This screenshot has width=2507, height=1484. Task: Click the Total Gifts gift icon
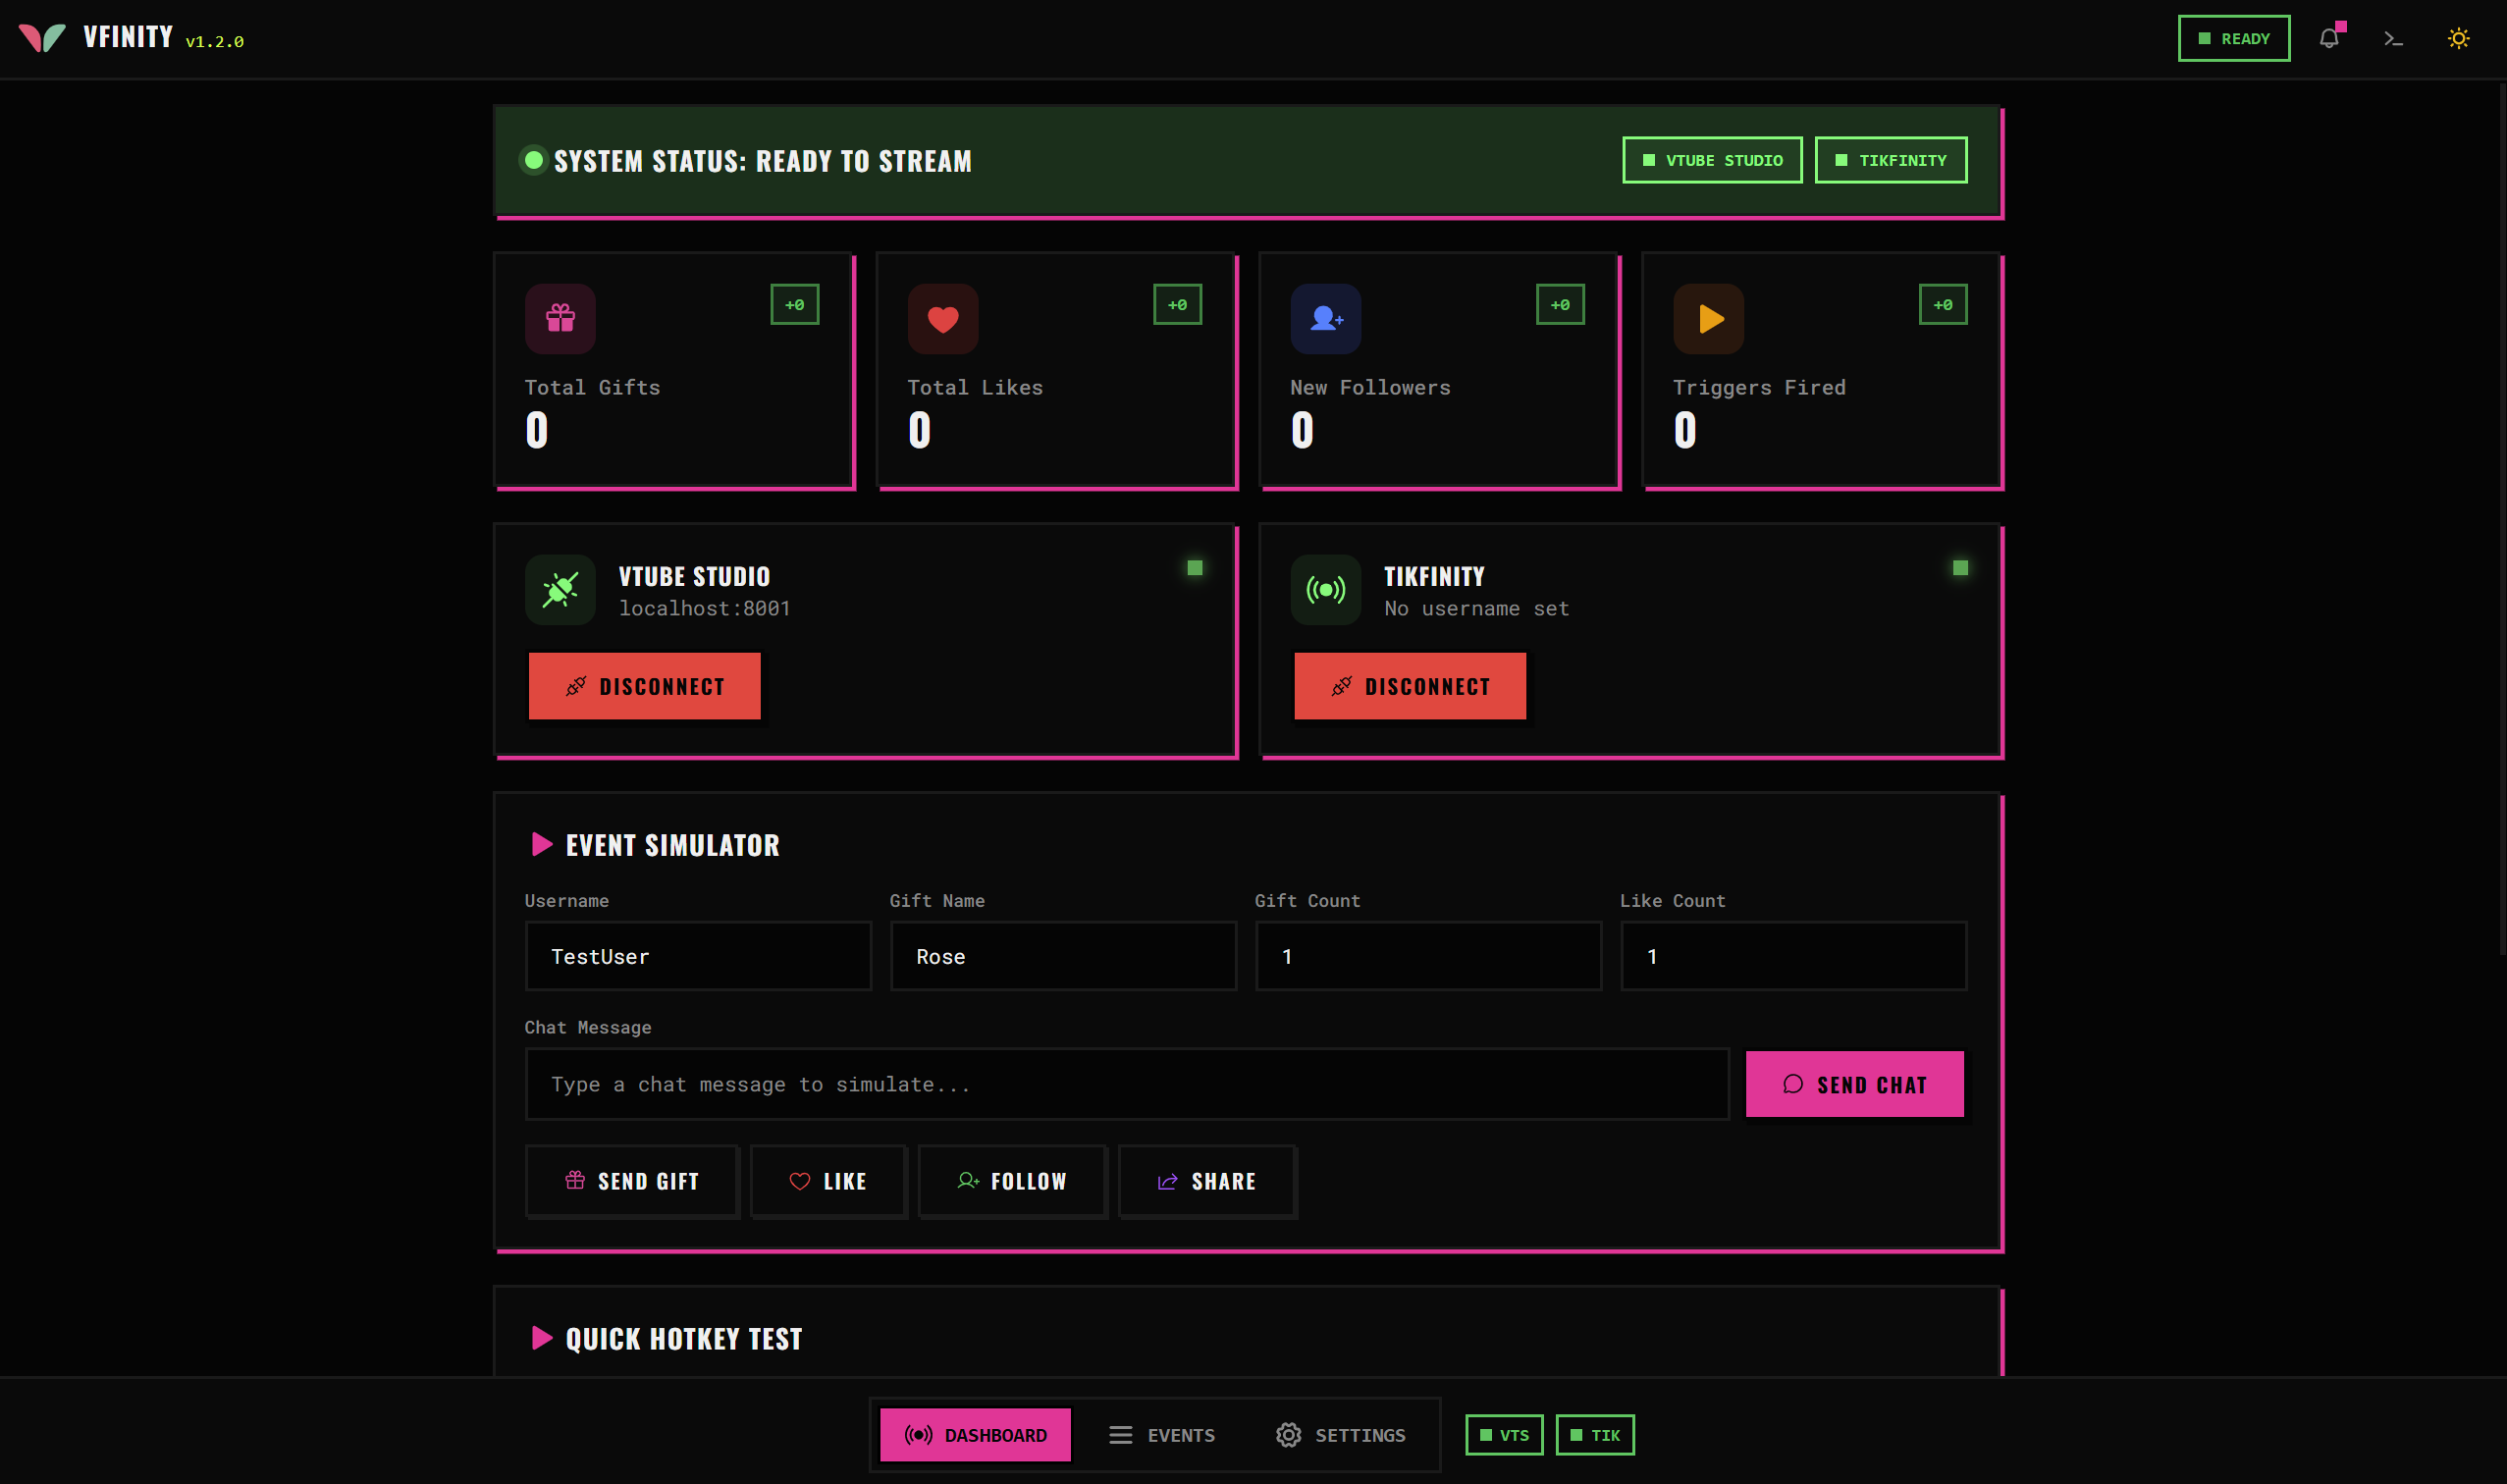pos(560,319)
